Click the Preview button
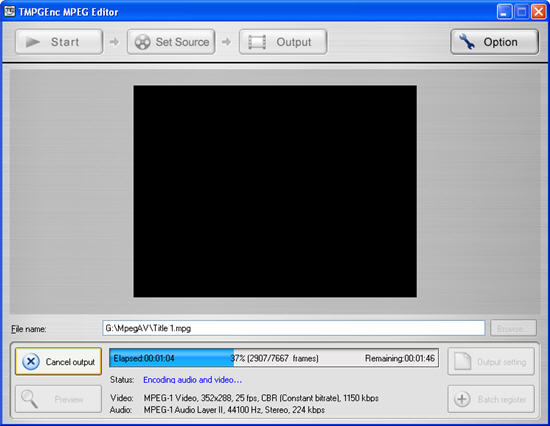This screenshot has height=426, width=550. click(x=58, y=399)
